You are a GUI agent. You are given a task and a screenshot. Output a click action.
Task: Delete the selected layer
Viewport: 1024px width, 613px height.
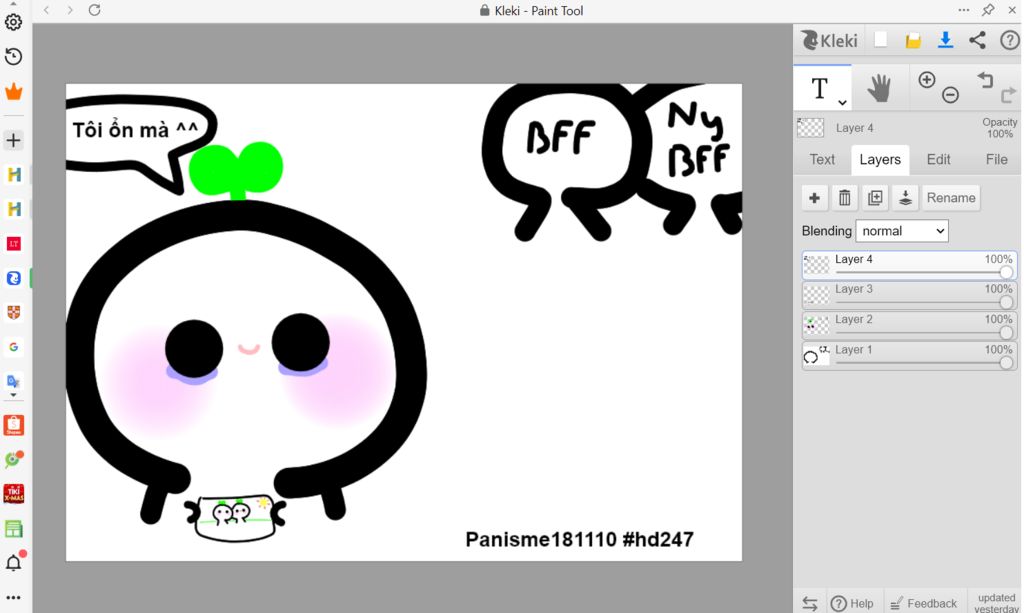click(844, 198)
